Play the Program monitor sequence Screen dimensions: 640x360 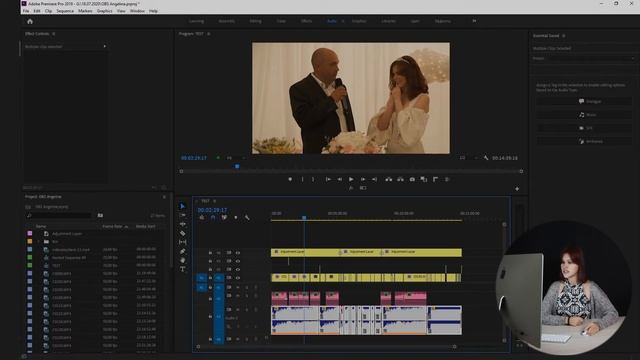coord(351,179)
